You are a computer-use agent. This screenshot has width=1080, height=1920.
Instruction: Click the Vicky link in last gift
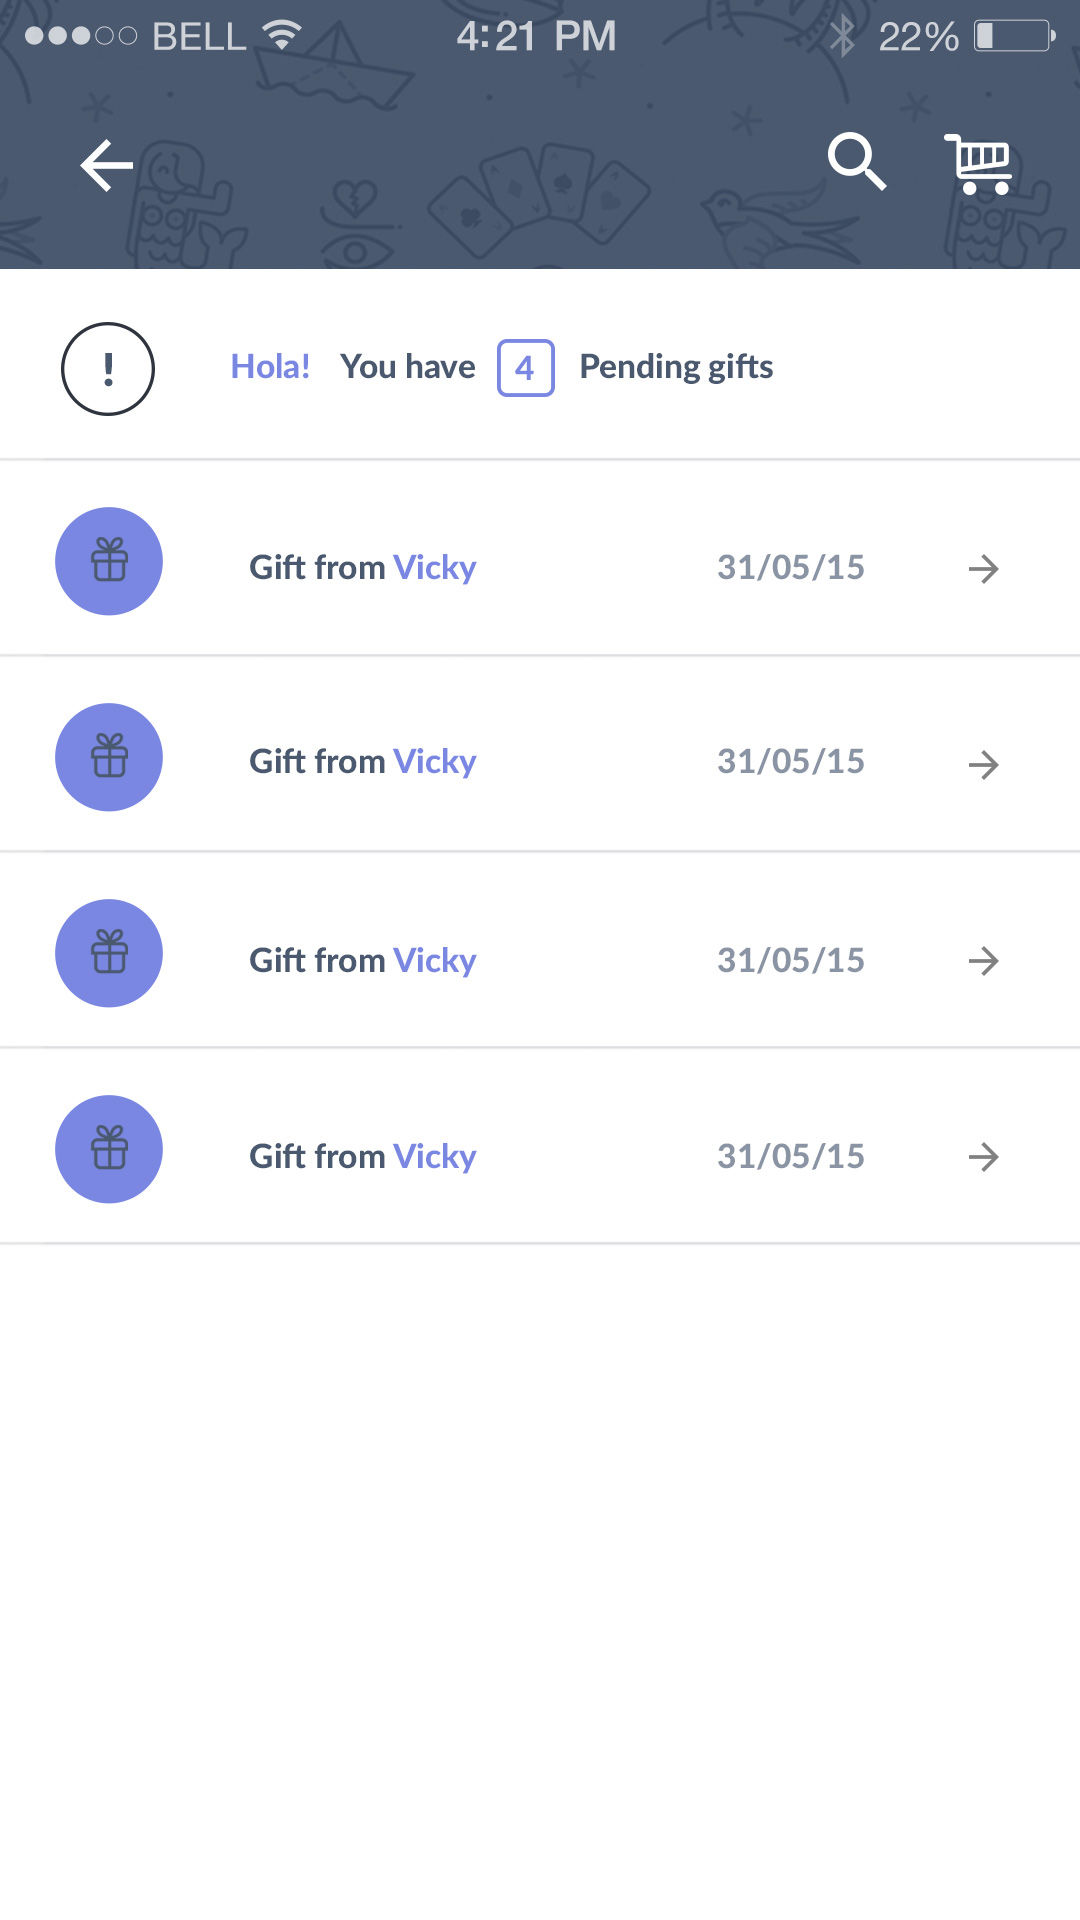tap(434, 1157)
